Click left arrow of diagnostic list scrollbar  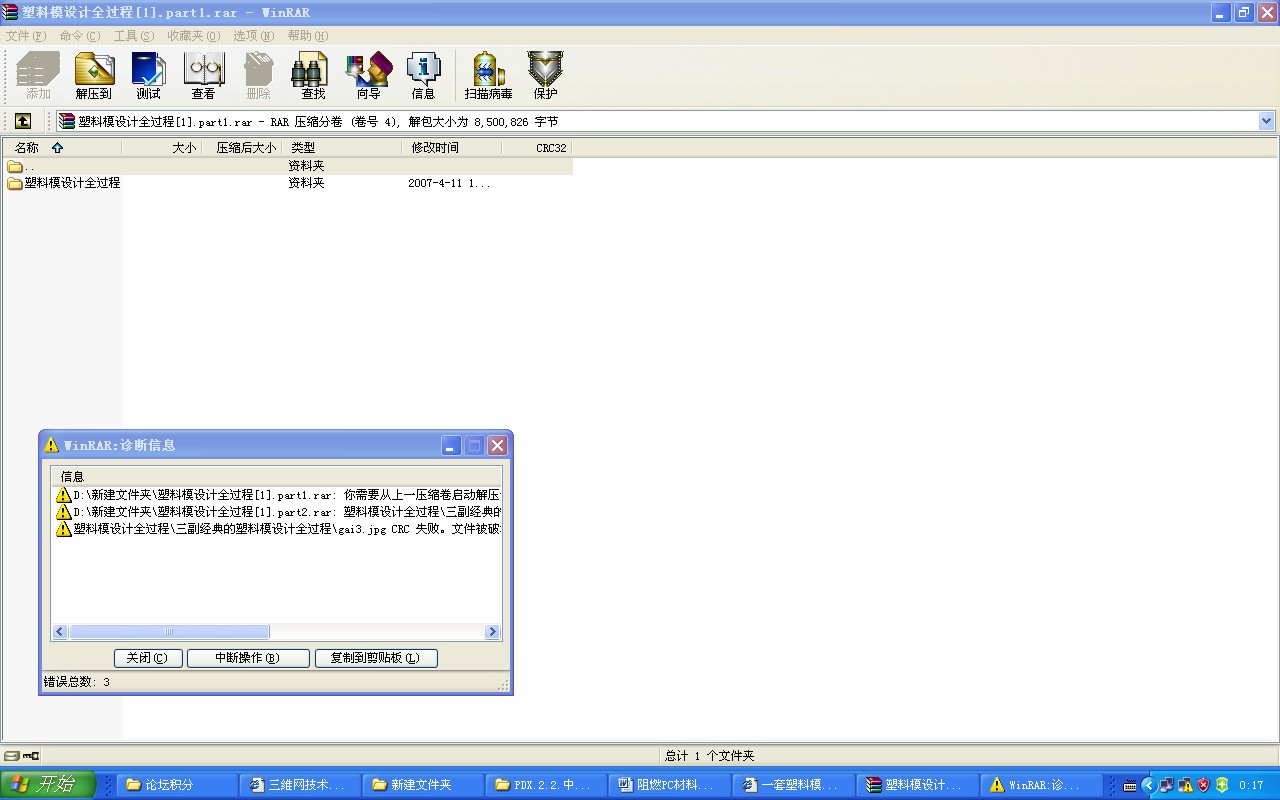pyautogui.click(x=60, y=632)
